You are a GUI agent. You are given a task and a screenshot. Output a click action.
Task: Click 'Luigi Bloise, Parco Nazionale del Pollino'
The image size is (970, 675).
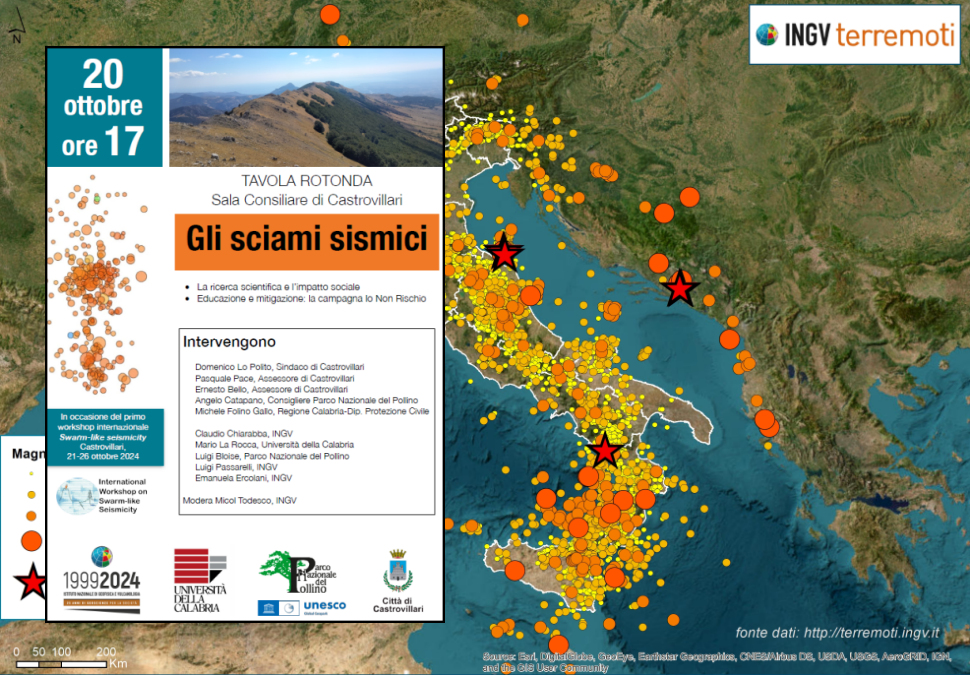(x=272, y=456)
